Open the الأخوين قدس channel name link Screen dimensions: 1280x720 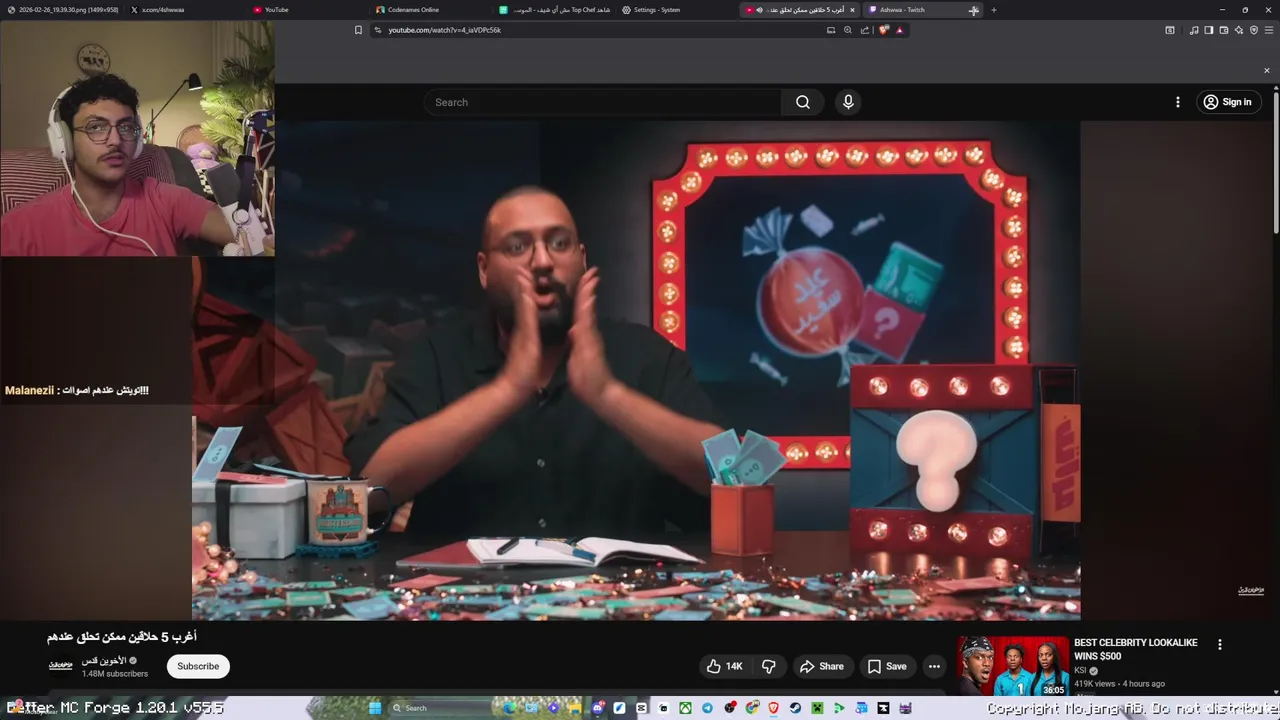(x=103, y=661)
